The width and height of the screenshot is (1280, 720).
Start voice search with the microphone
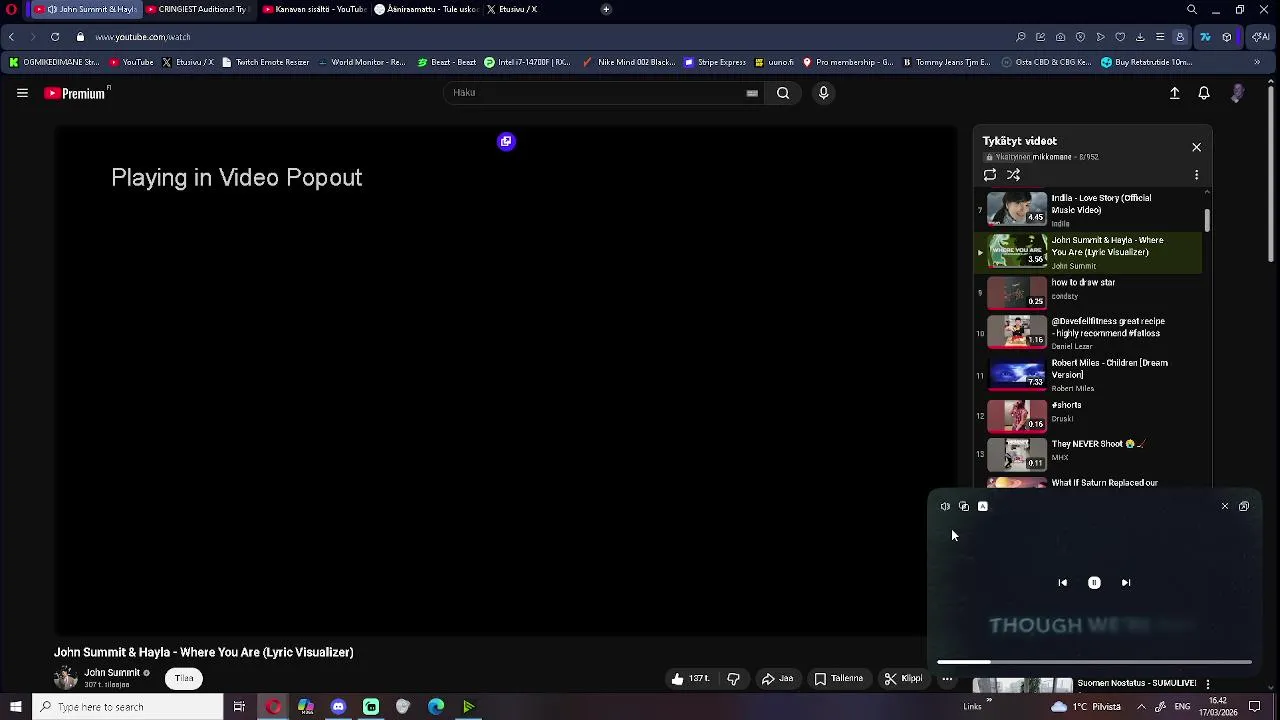click(823, 93)
